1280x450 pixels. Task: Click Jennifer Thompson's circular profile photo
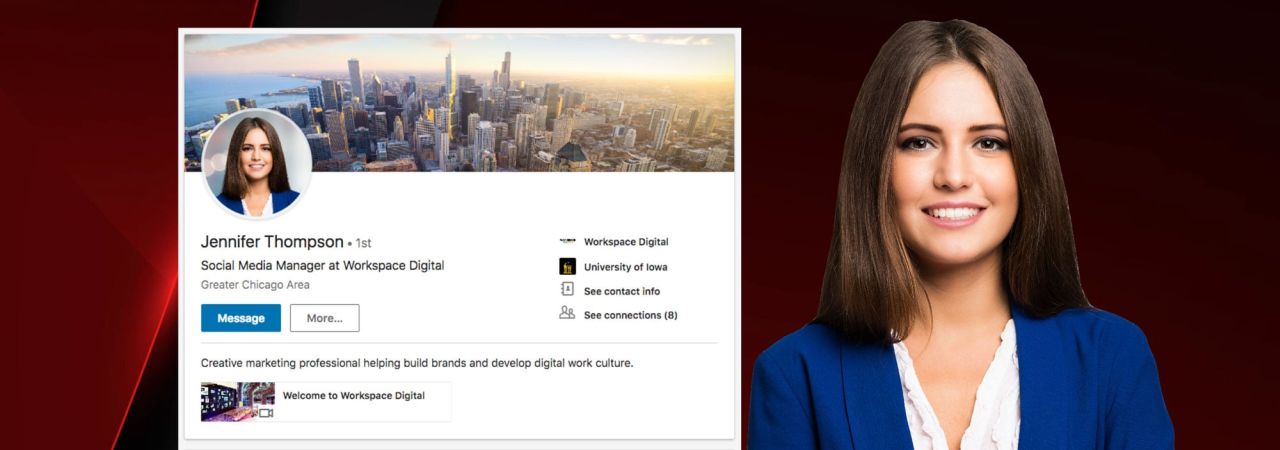(x=257, y=163)
